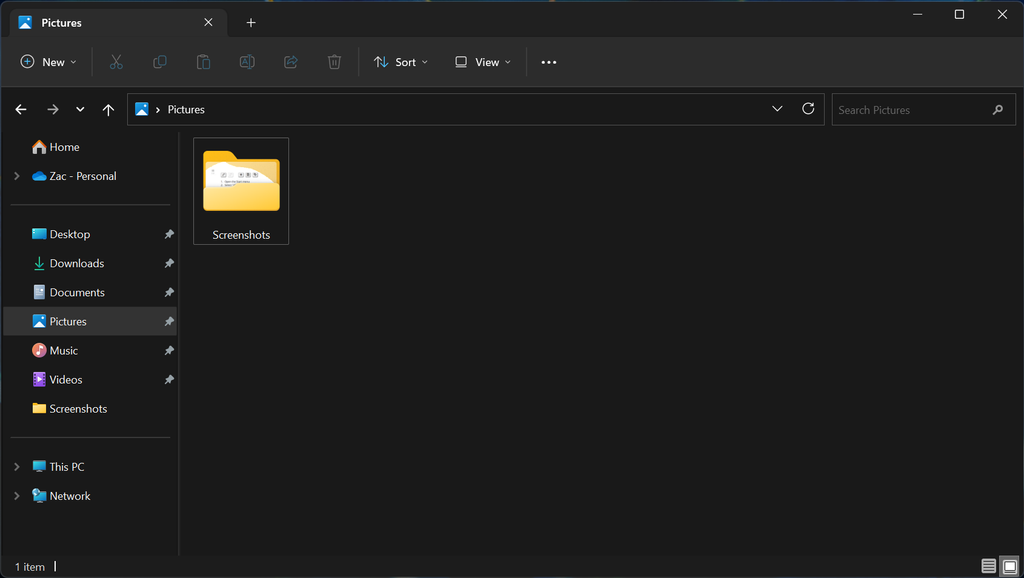Screen dimensions: 1024x578
Task: Go back with the back arrow
Action: pos(20,109)
